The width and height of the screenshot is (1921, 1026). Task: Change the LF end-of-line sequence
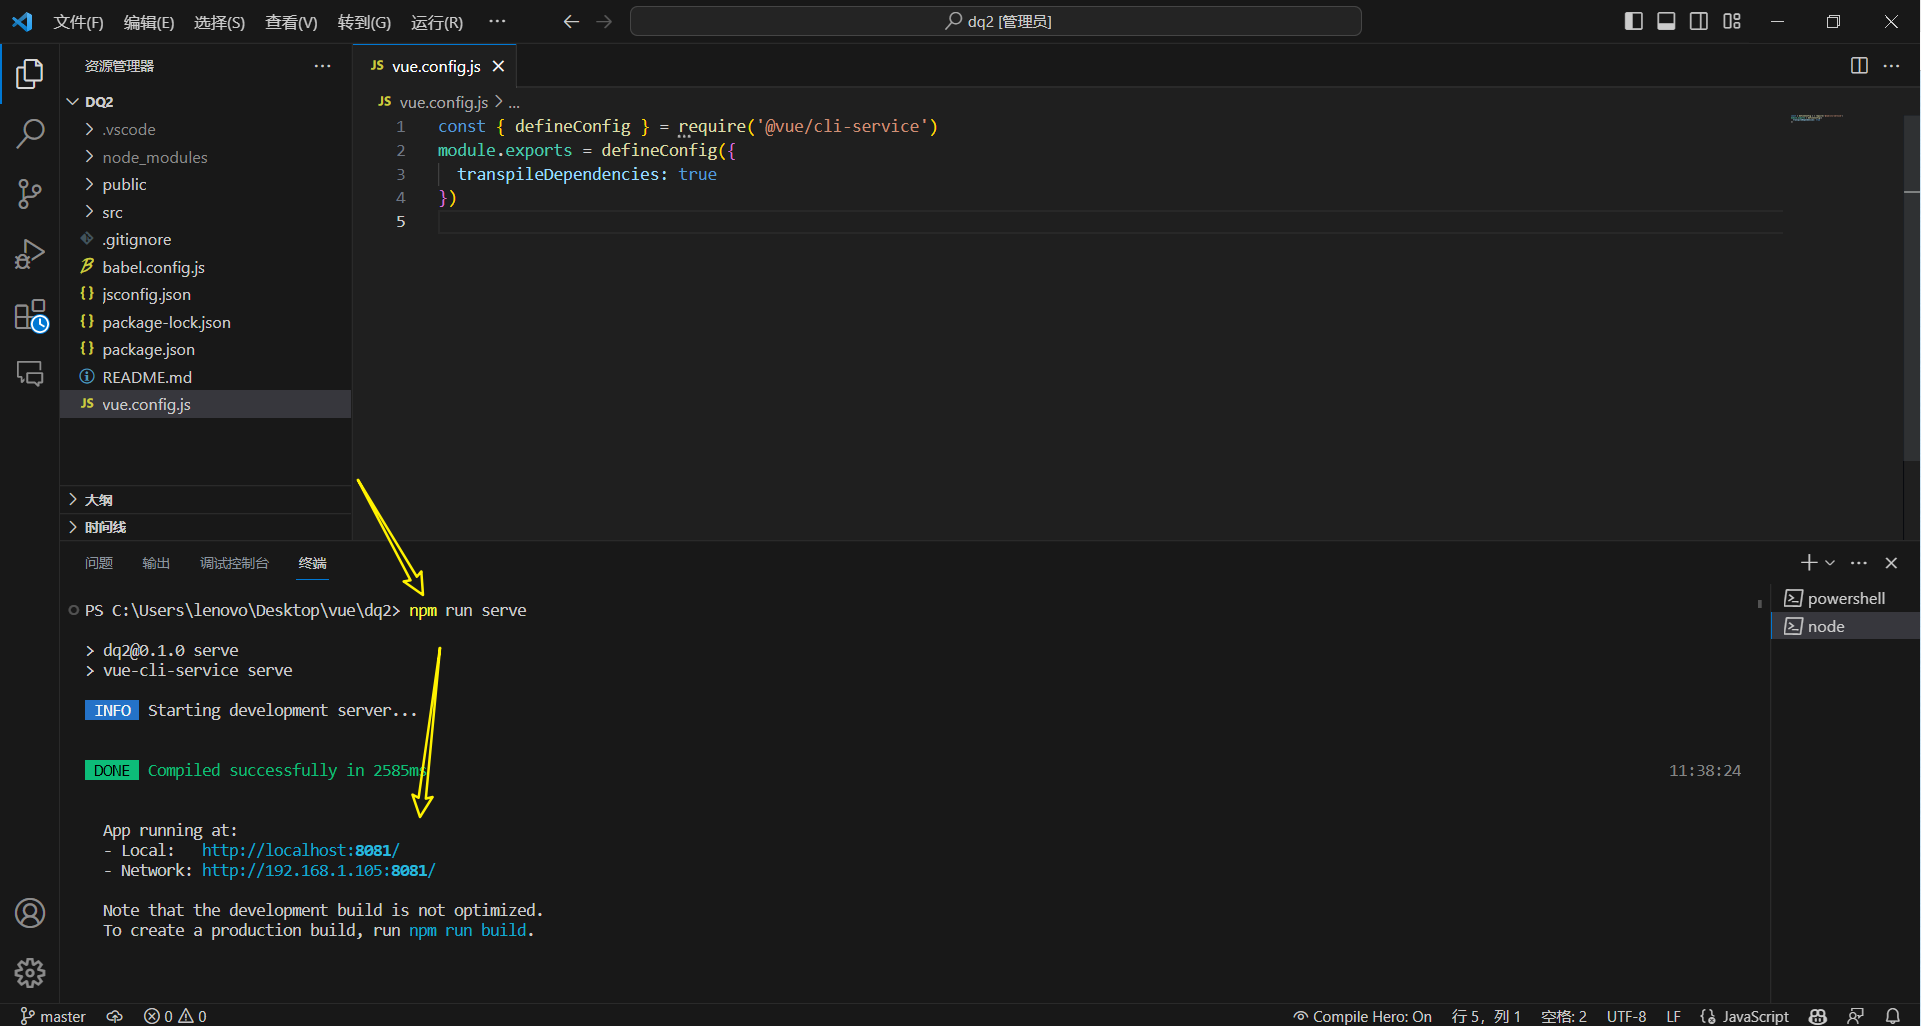[x=1673, y=1016]
